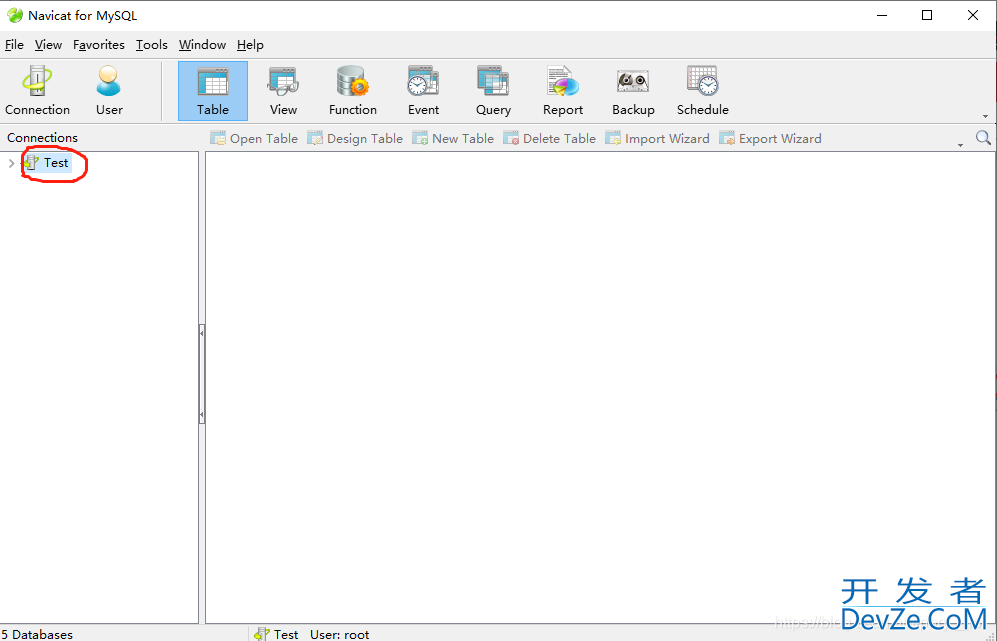
Task: Click Design Table in object toolbar
Action: pos(355,139)
